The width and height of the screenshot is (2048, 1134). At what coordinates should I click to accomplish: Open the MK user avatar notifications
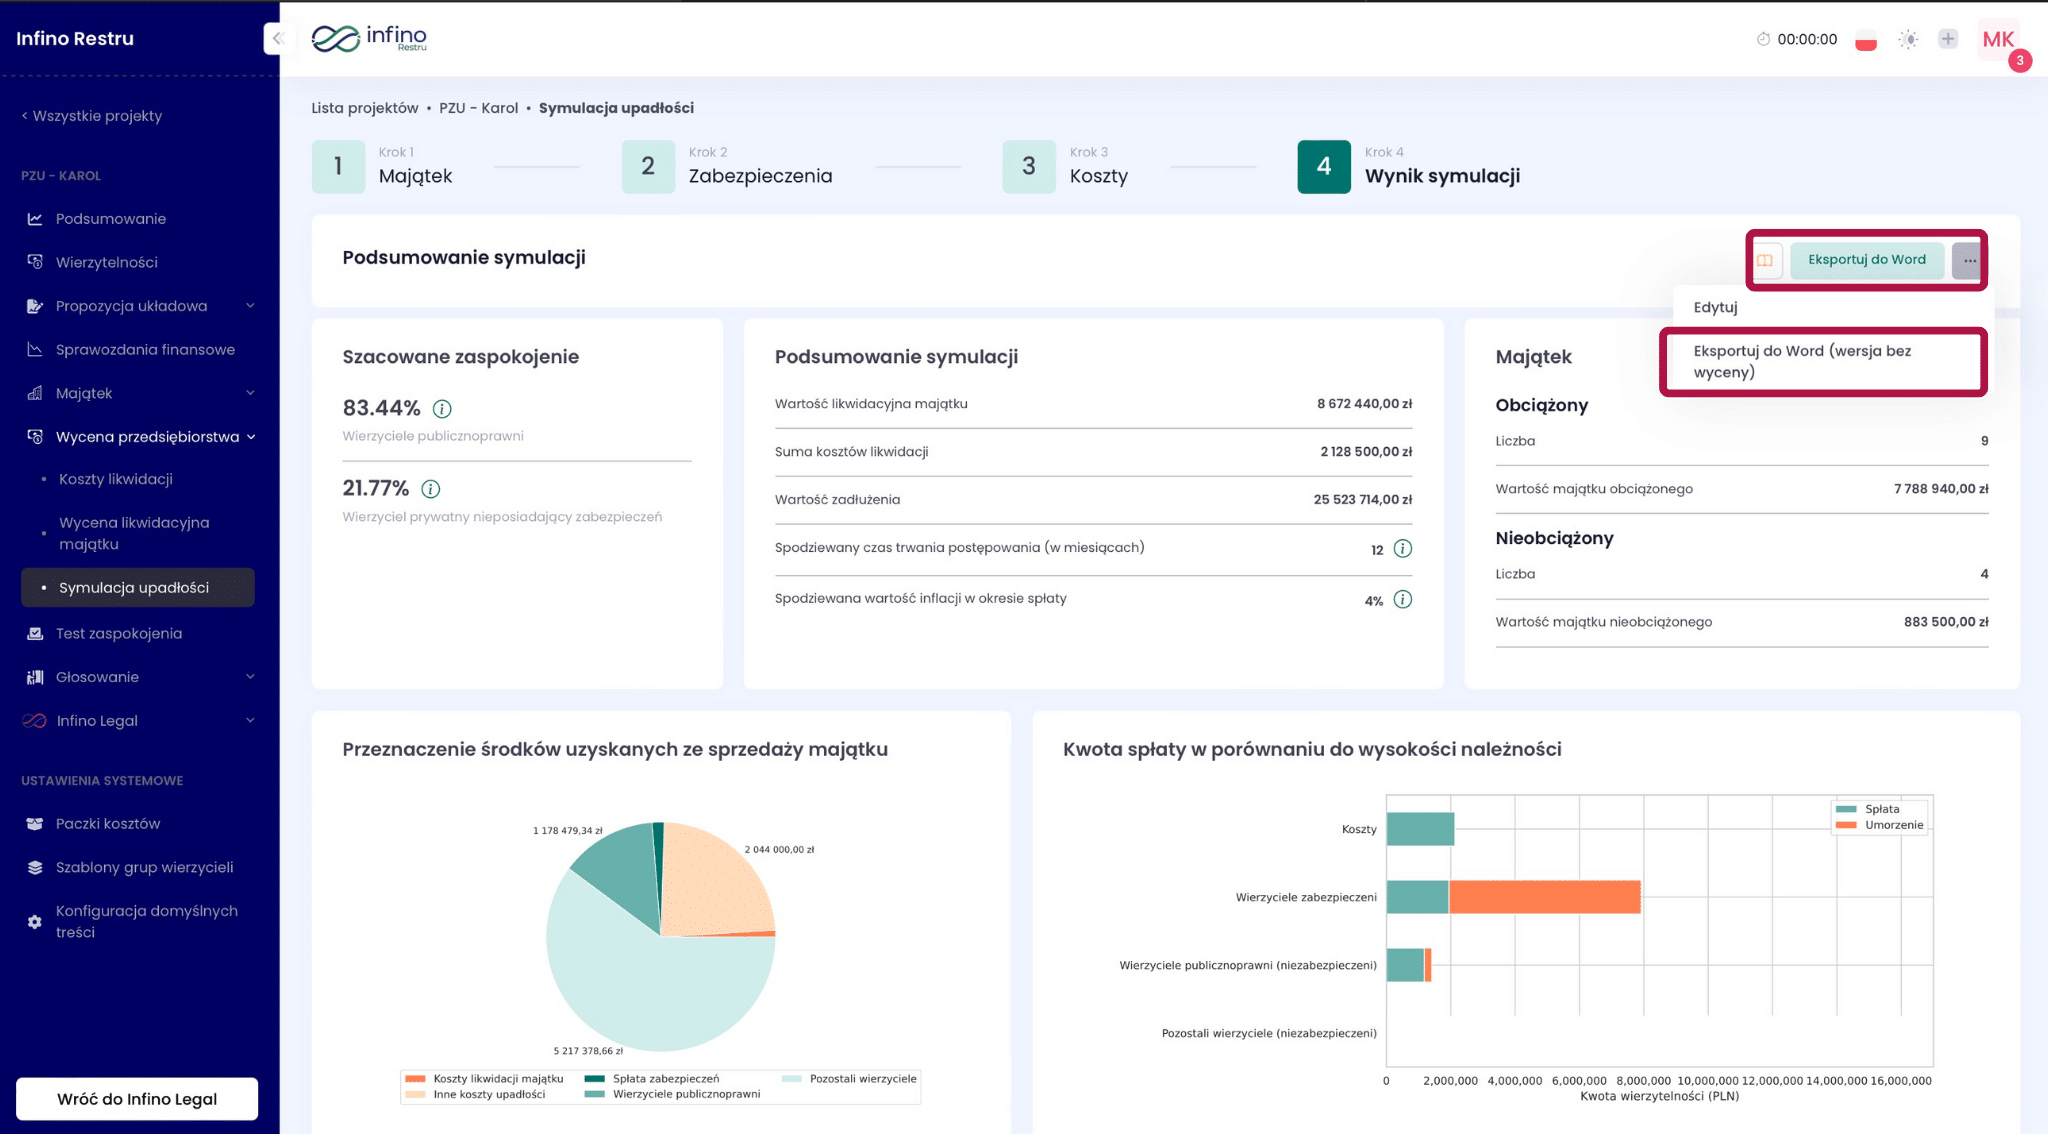click(1998, 40)
